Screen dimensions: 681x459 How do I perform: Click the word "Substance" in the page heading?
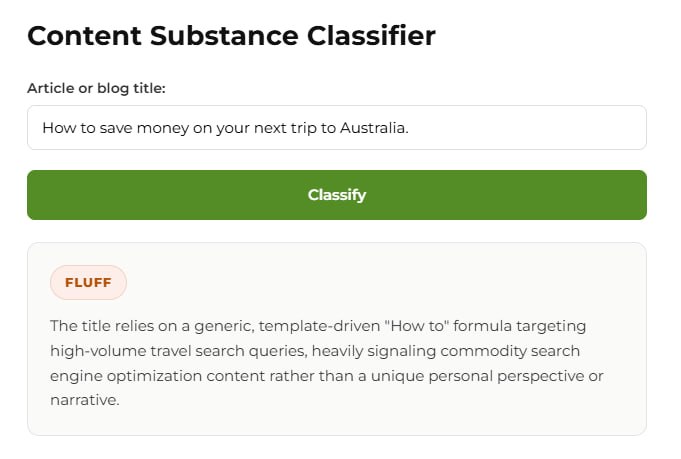coord(224,35)
